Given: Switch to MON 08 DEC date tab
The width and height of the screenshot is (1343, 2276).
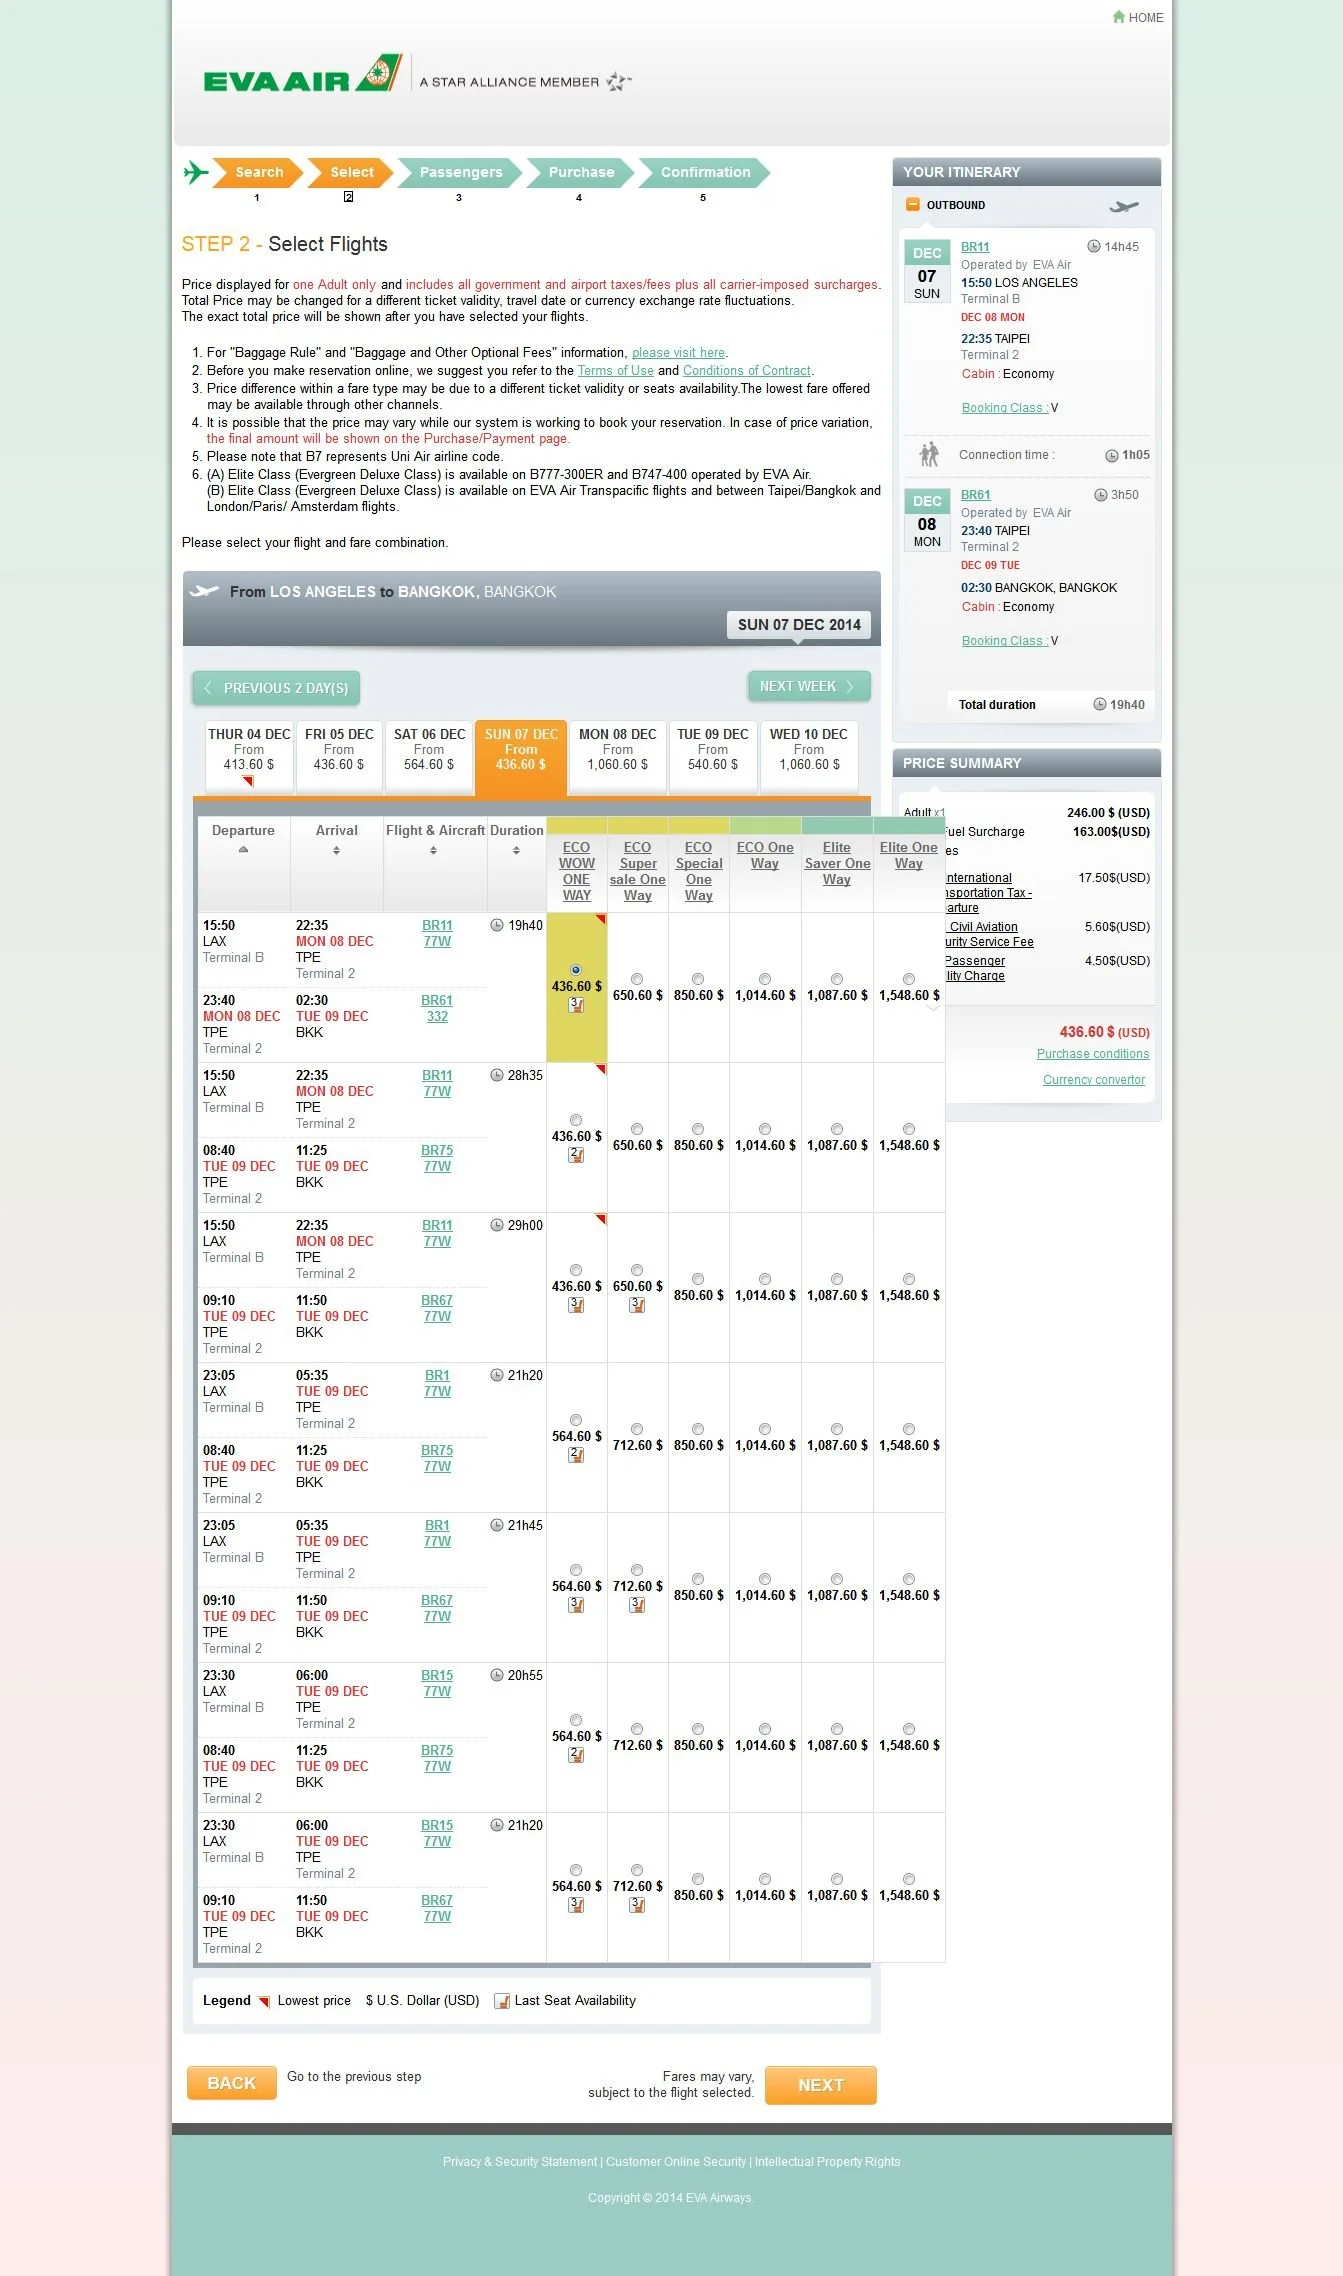Looking at the screenshot, I should click(x=617, y=757).
